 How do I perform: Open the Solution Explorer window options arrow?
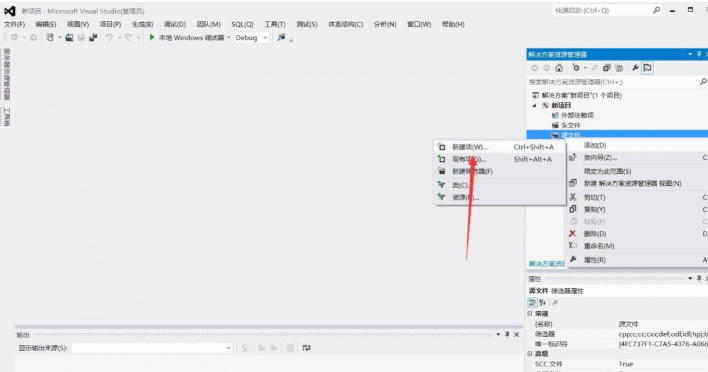[690, 54]
